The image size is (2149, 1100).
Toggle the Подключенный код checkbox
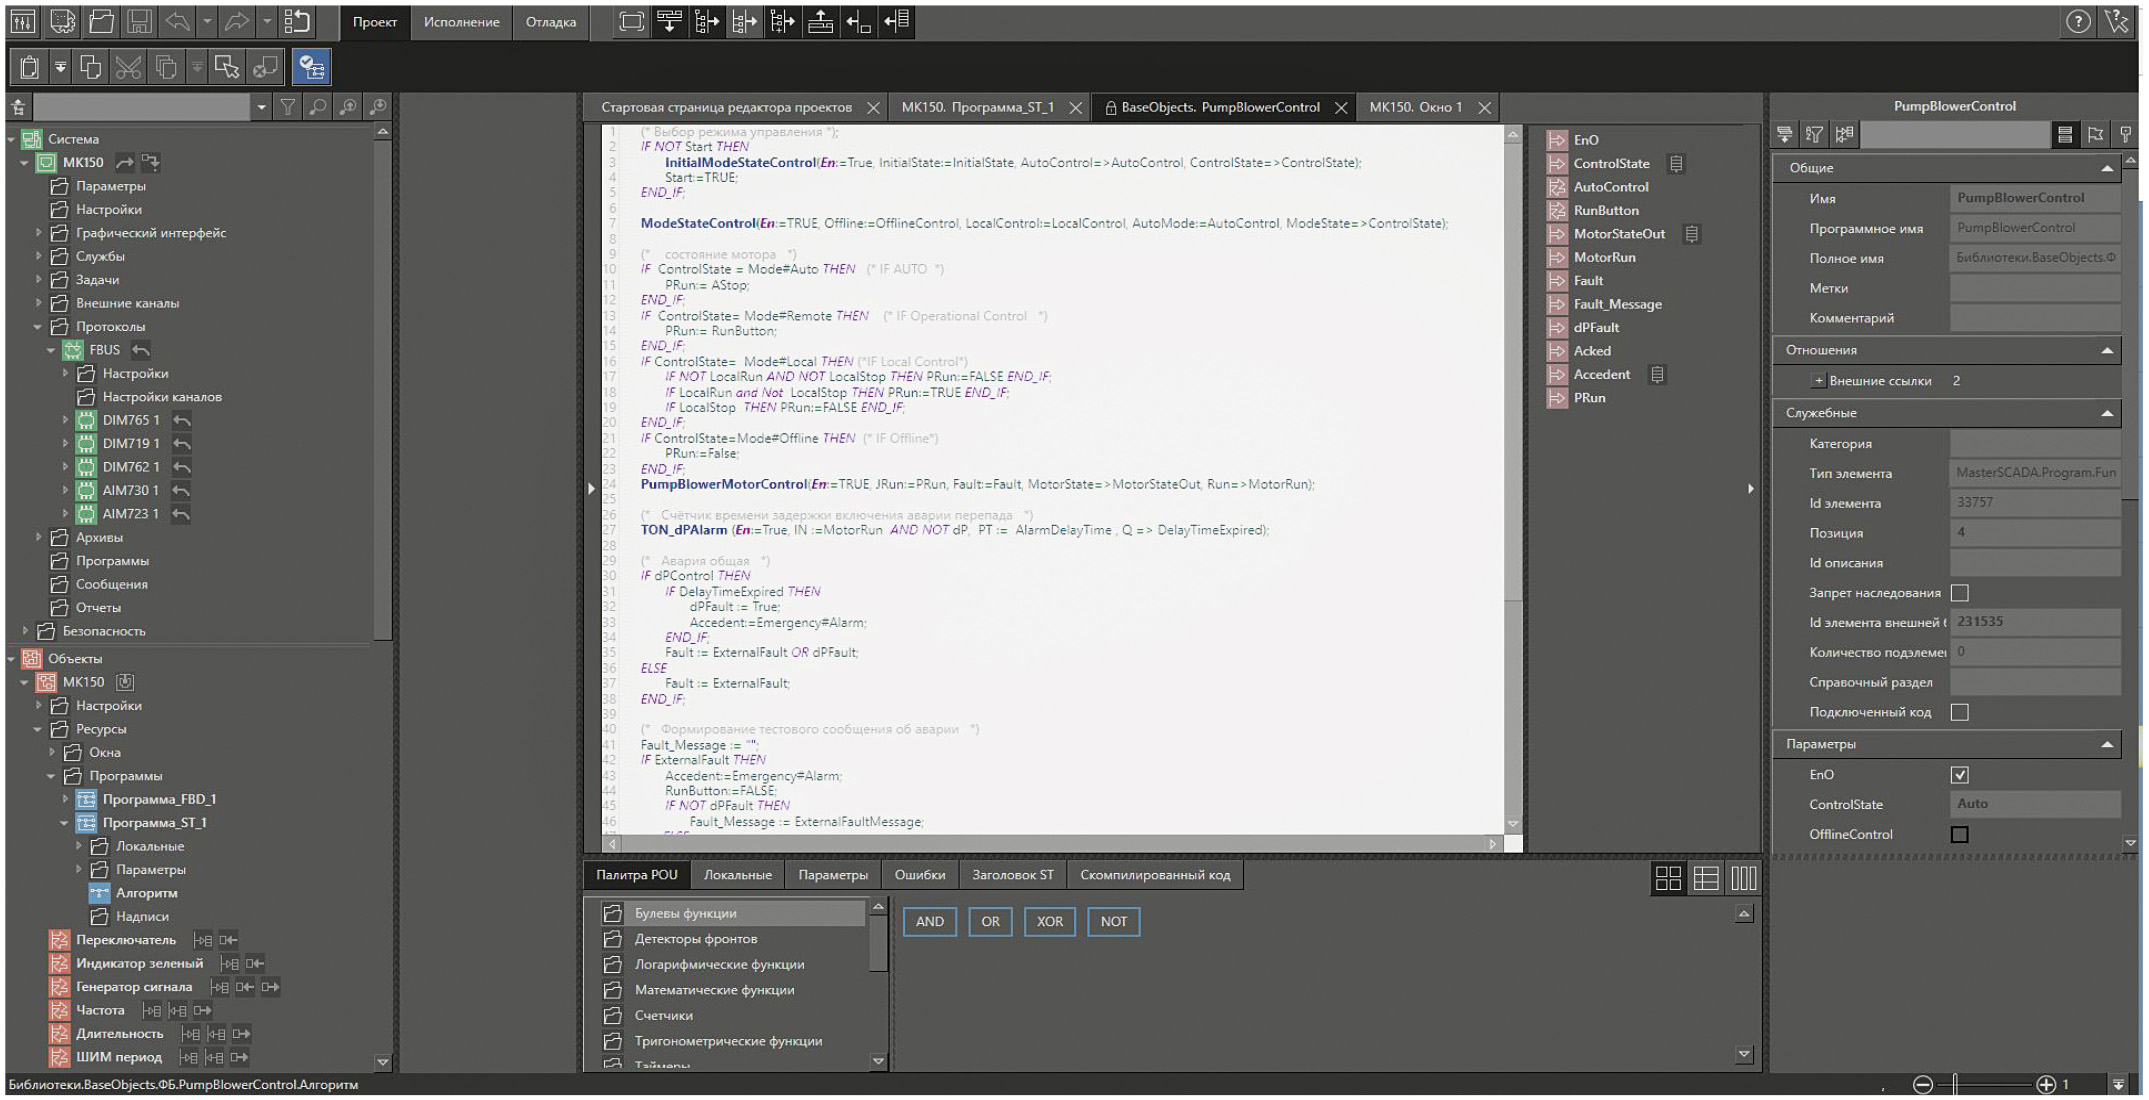pyautogui.click(x=1960, y=712)
